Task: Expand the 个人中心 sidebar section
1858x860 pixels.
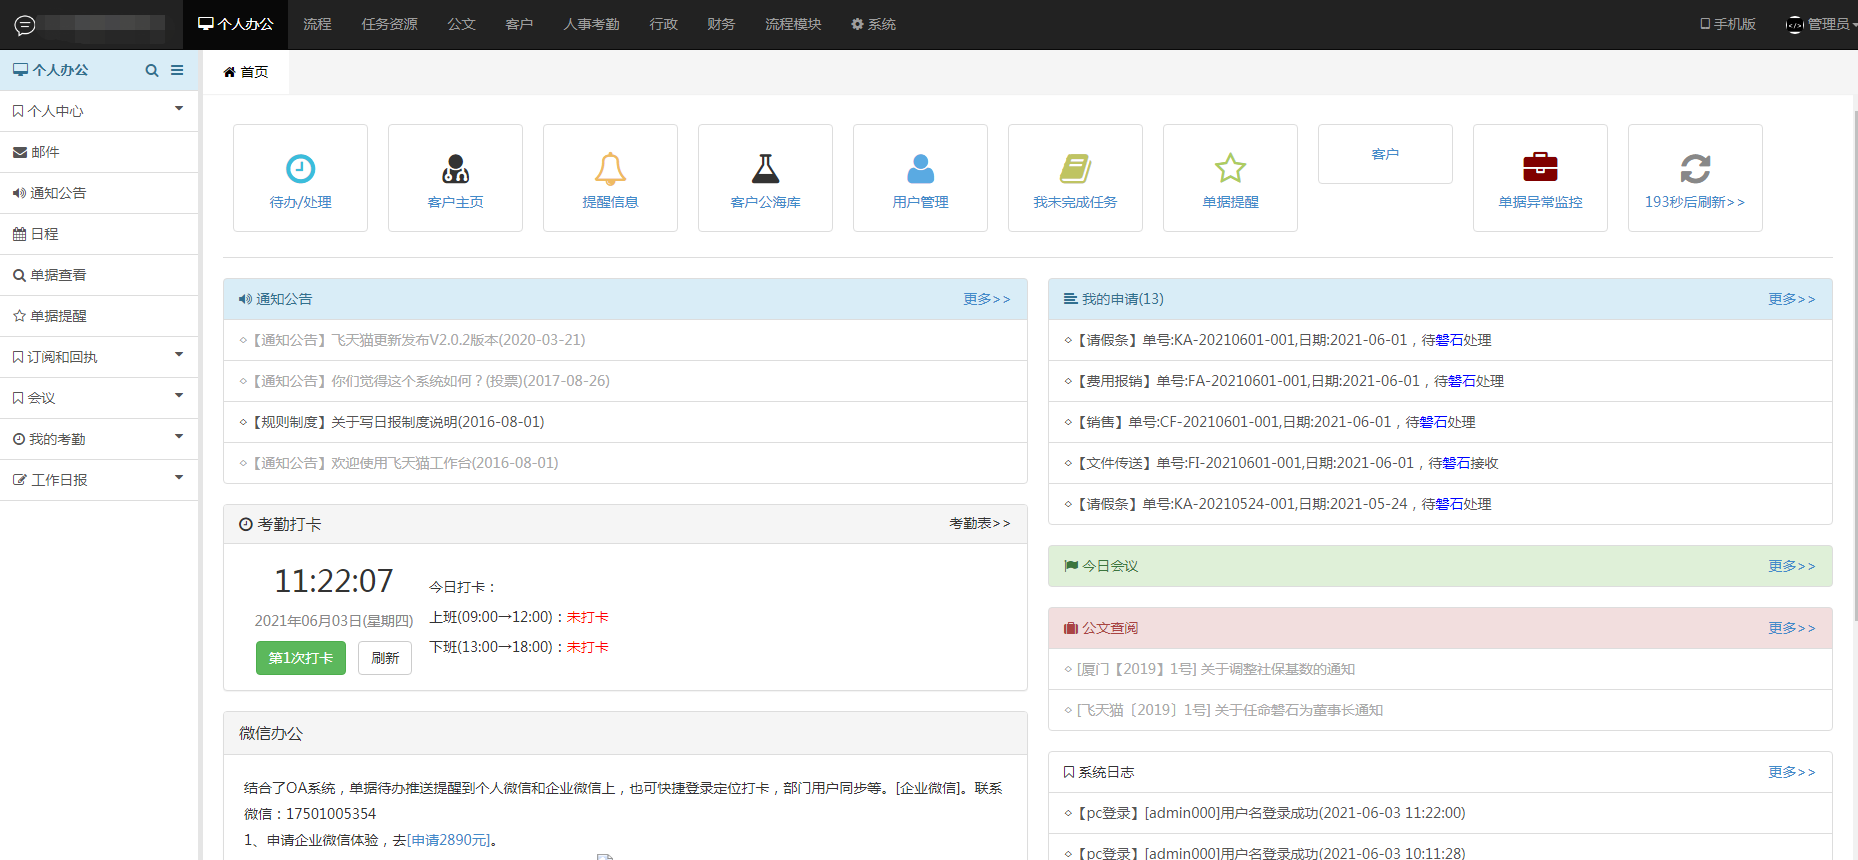Action: coord(98,111)
